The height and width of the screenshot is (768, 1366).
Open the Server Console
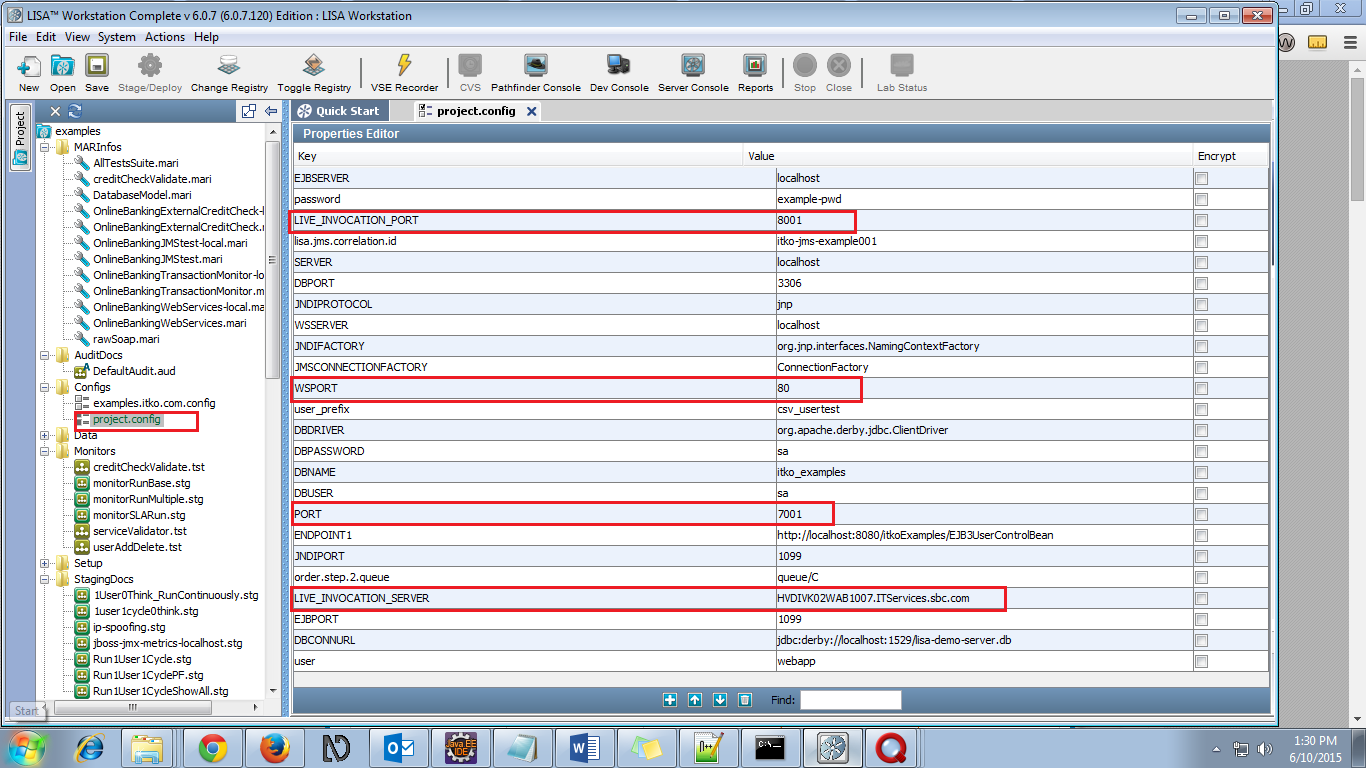[693, 66]
